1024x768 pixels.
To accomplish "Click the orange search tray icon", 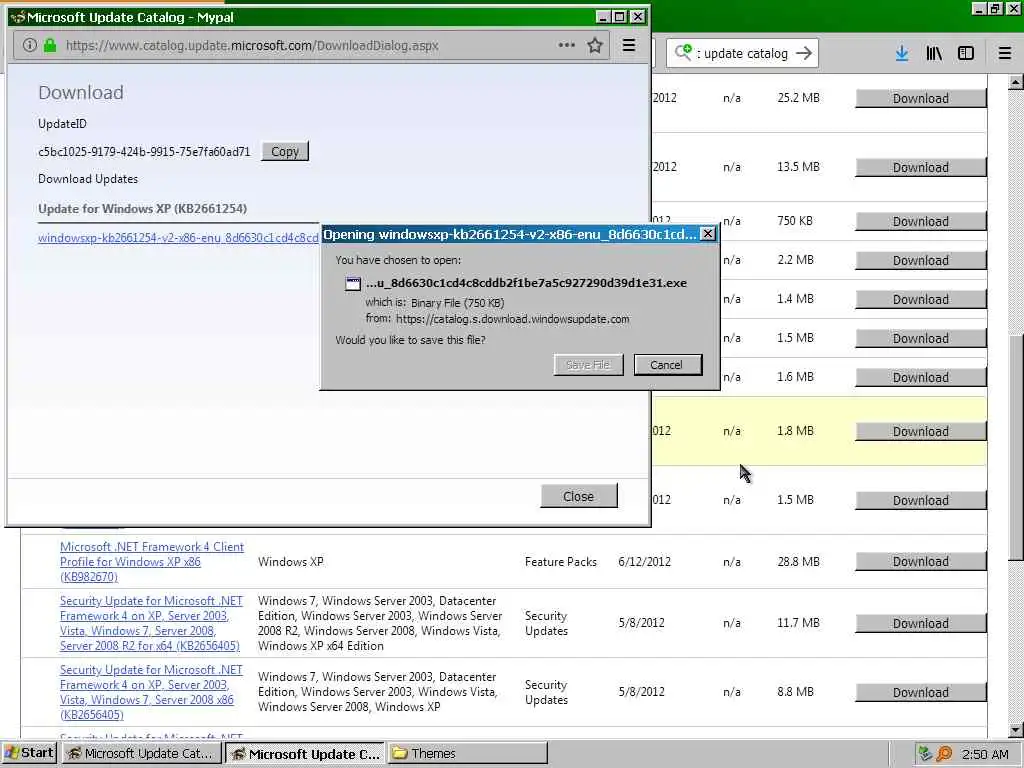I will coord(944,754).
